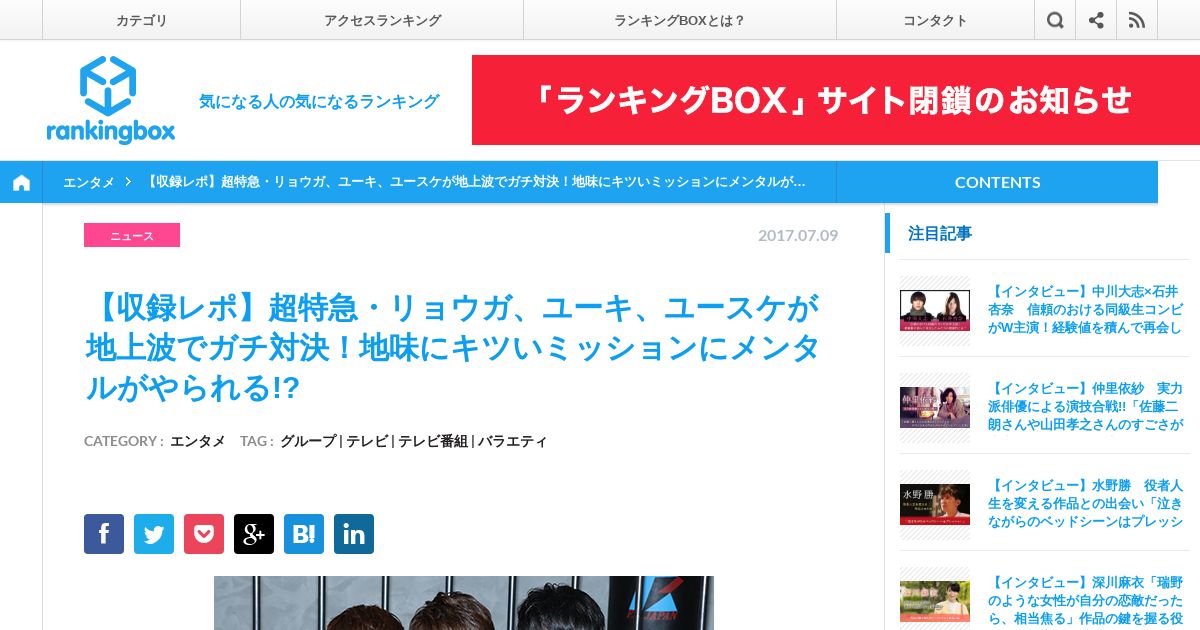The width and height of the screenshot is (1200, 630).
Task: Click pink ニュース label
Action: (x=132, y=235)
